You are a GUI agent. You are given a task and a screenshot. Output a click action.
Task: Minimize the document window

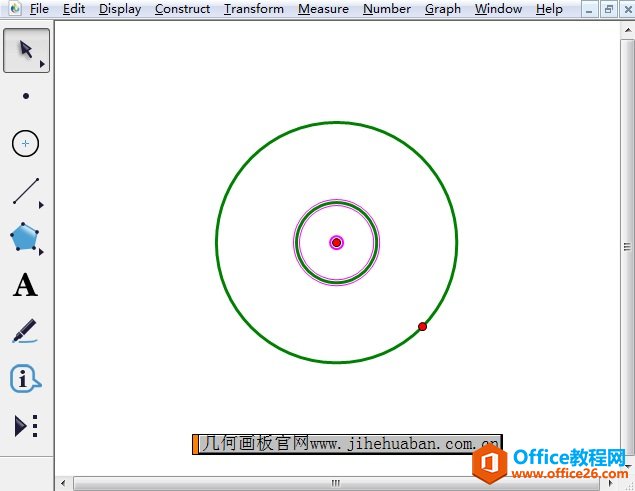click(589, 10)
